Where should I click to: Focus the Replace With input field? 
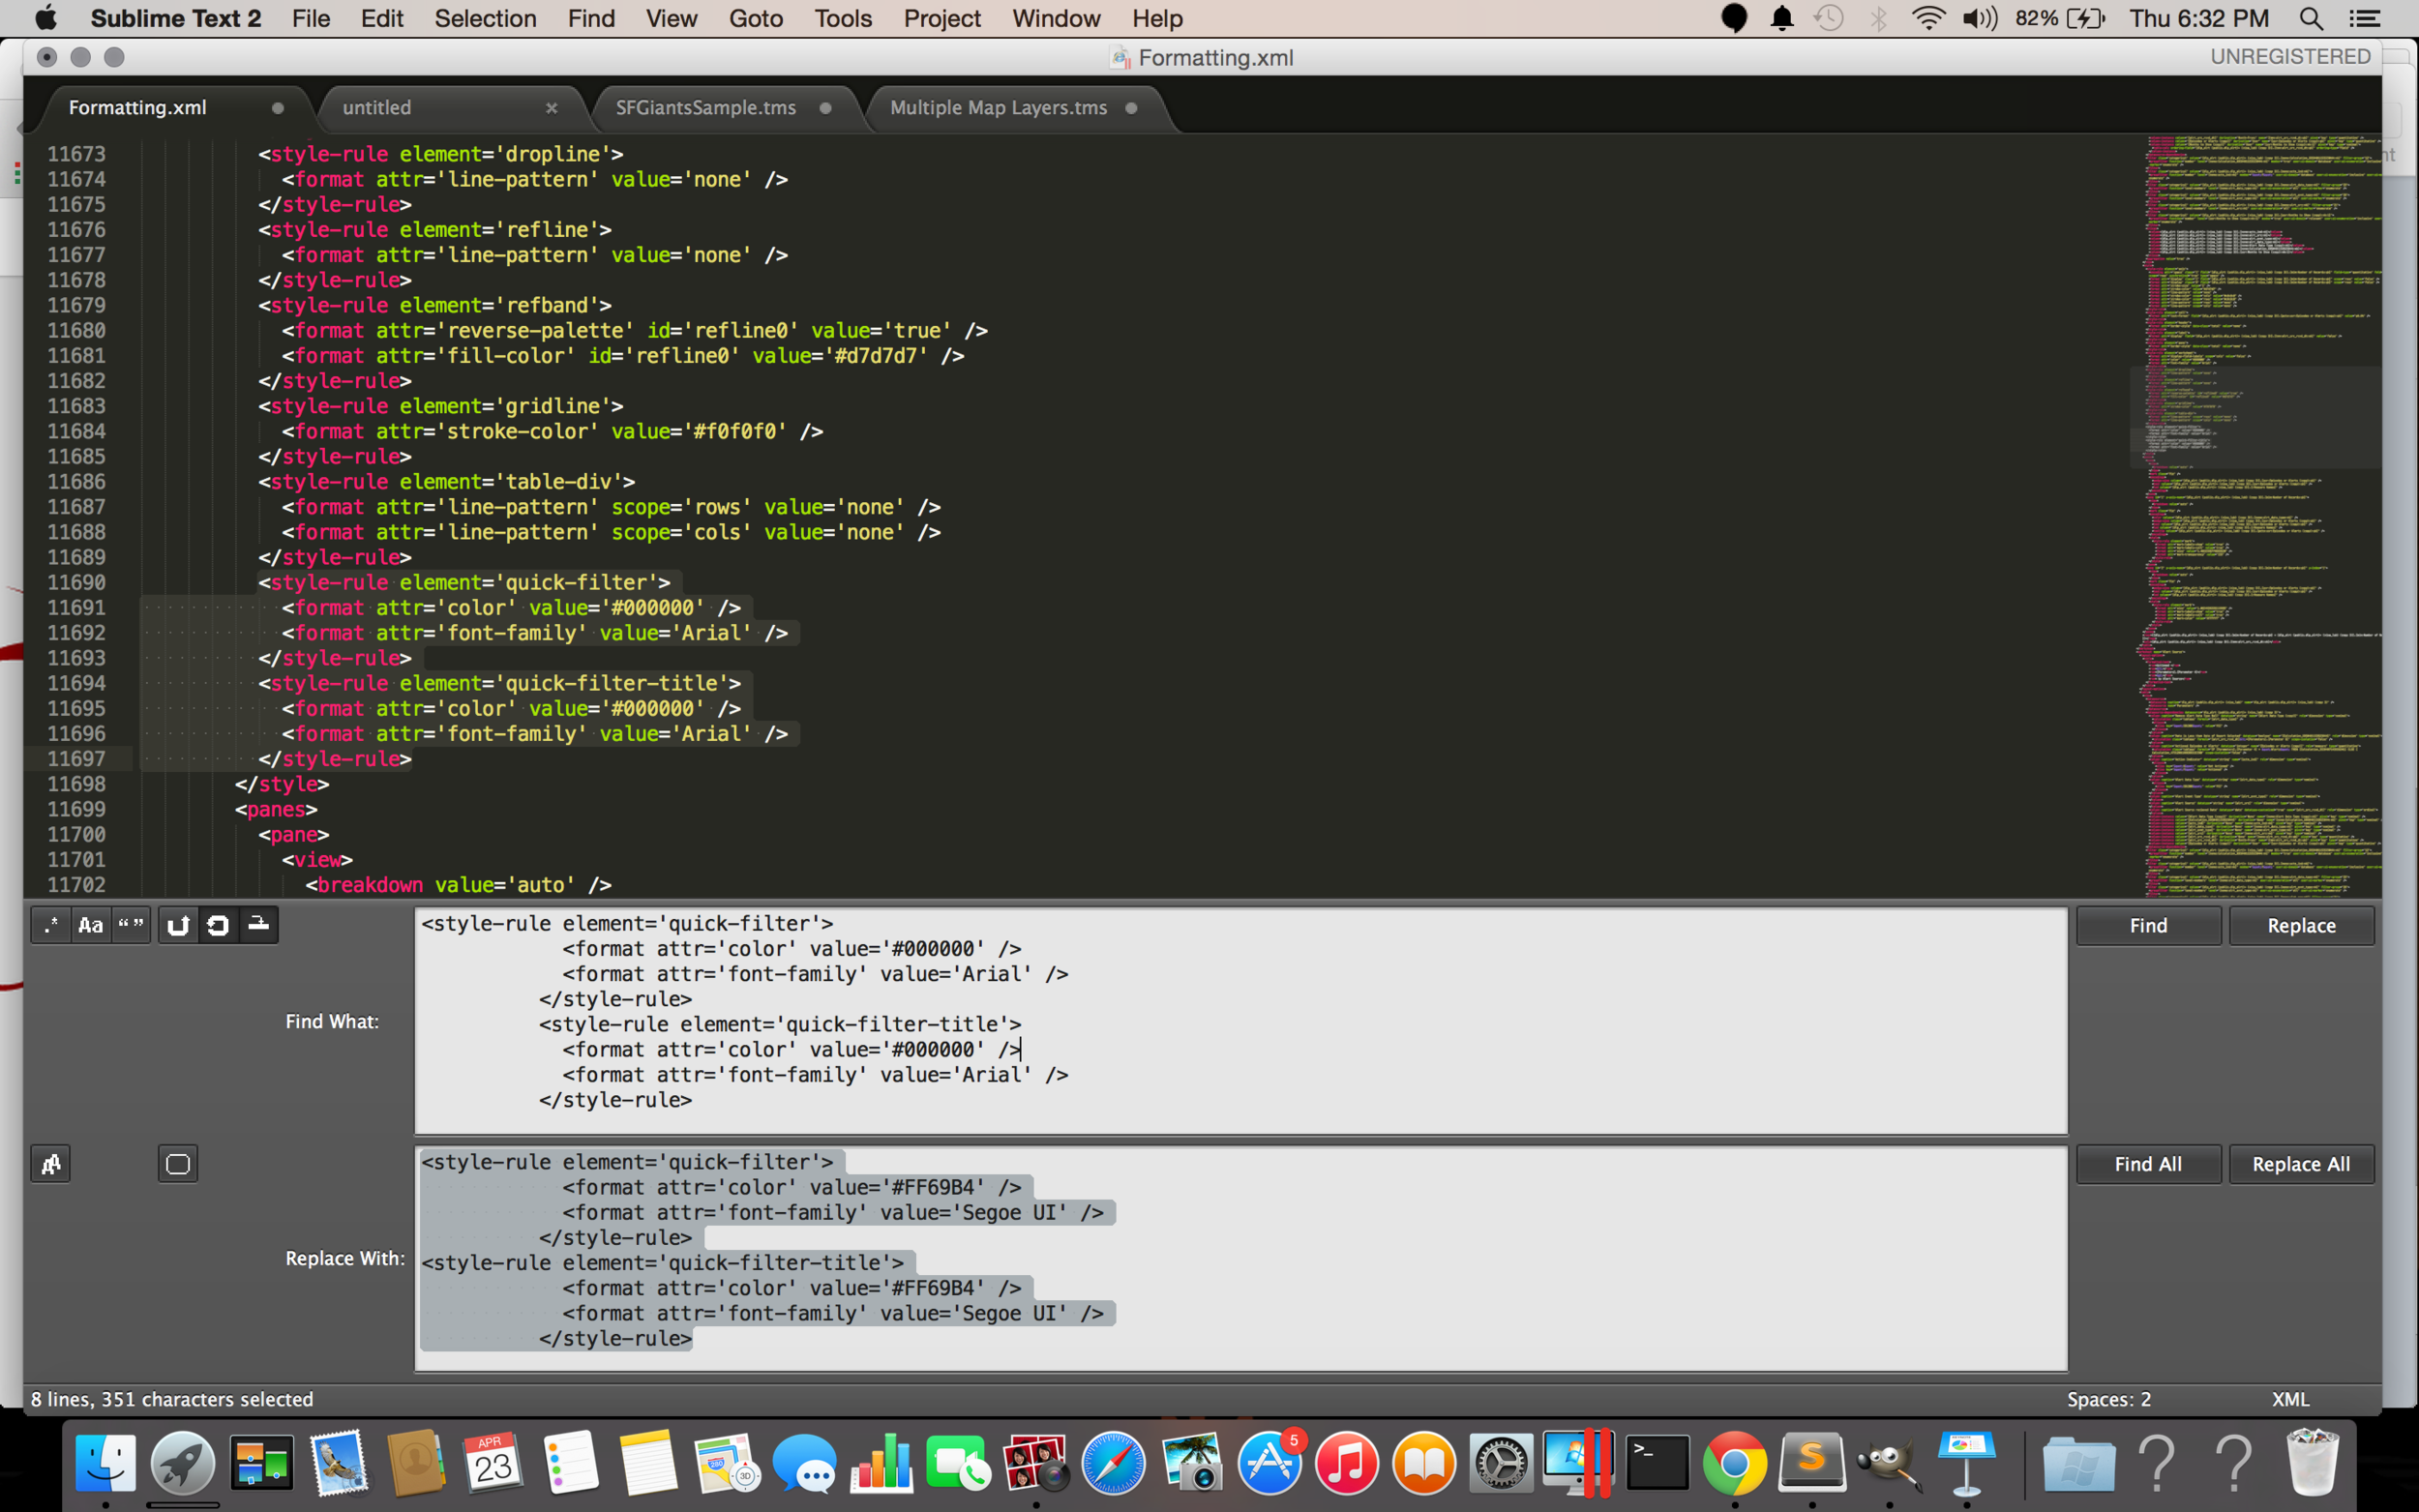coord(1240,1259)
